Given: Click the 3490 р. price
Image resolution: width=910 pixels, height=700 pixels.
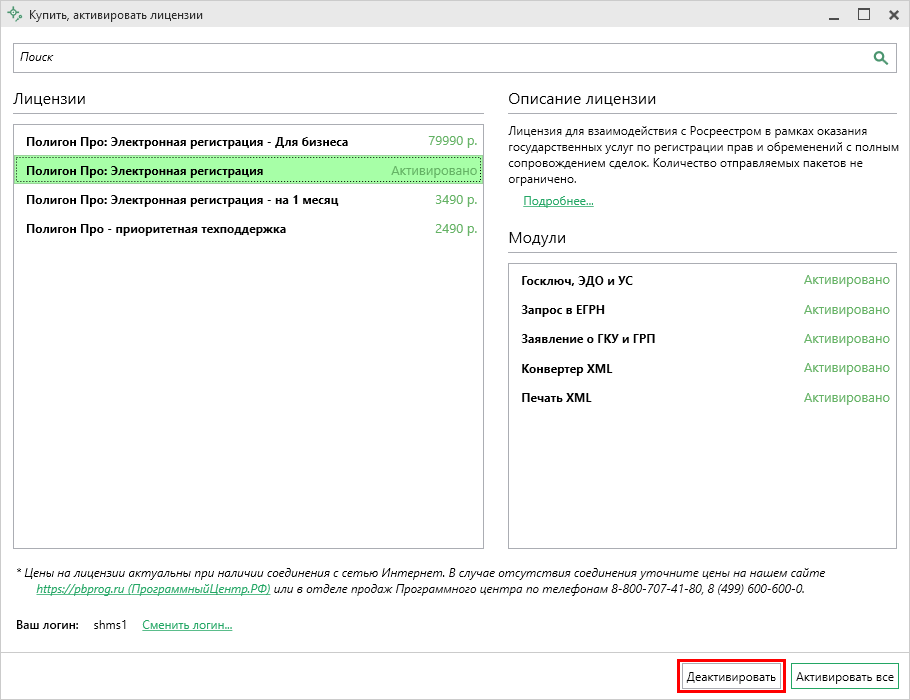Looking at the screenshot, I should (x=456, y=200).
